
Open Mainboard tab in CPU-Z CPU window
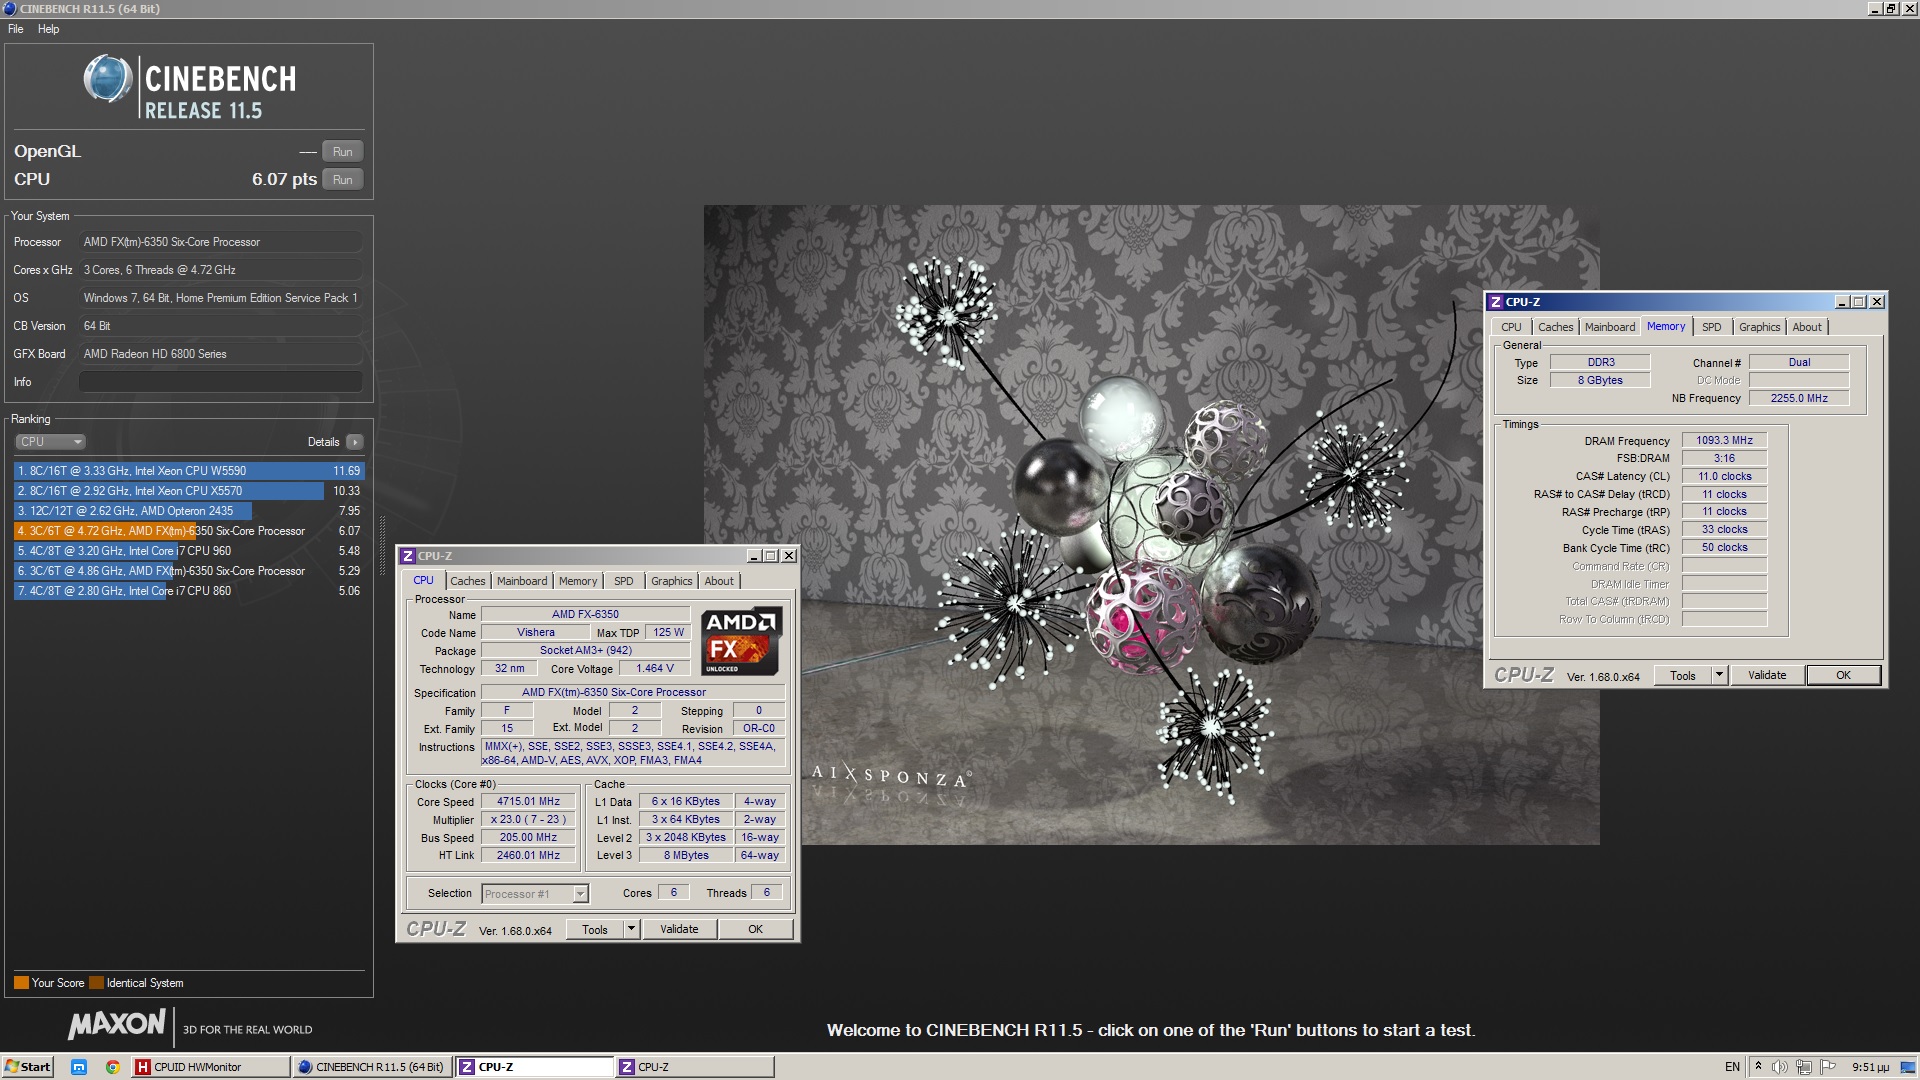coord(522,581)
